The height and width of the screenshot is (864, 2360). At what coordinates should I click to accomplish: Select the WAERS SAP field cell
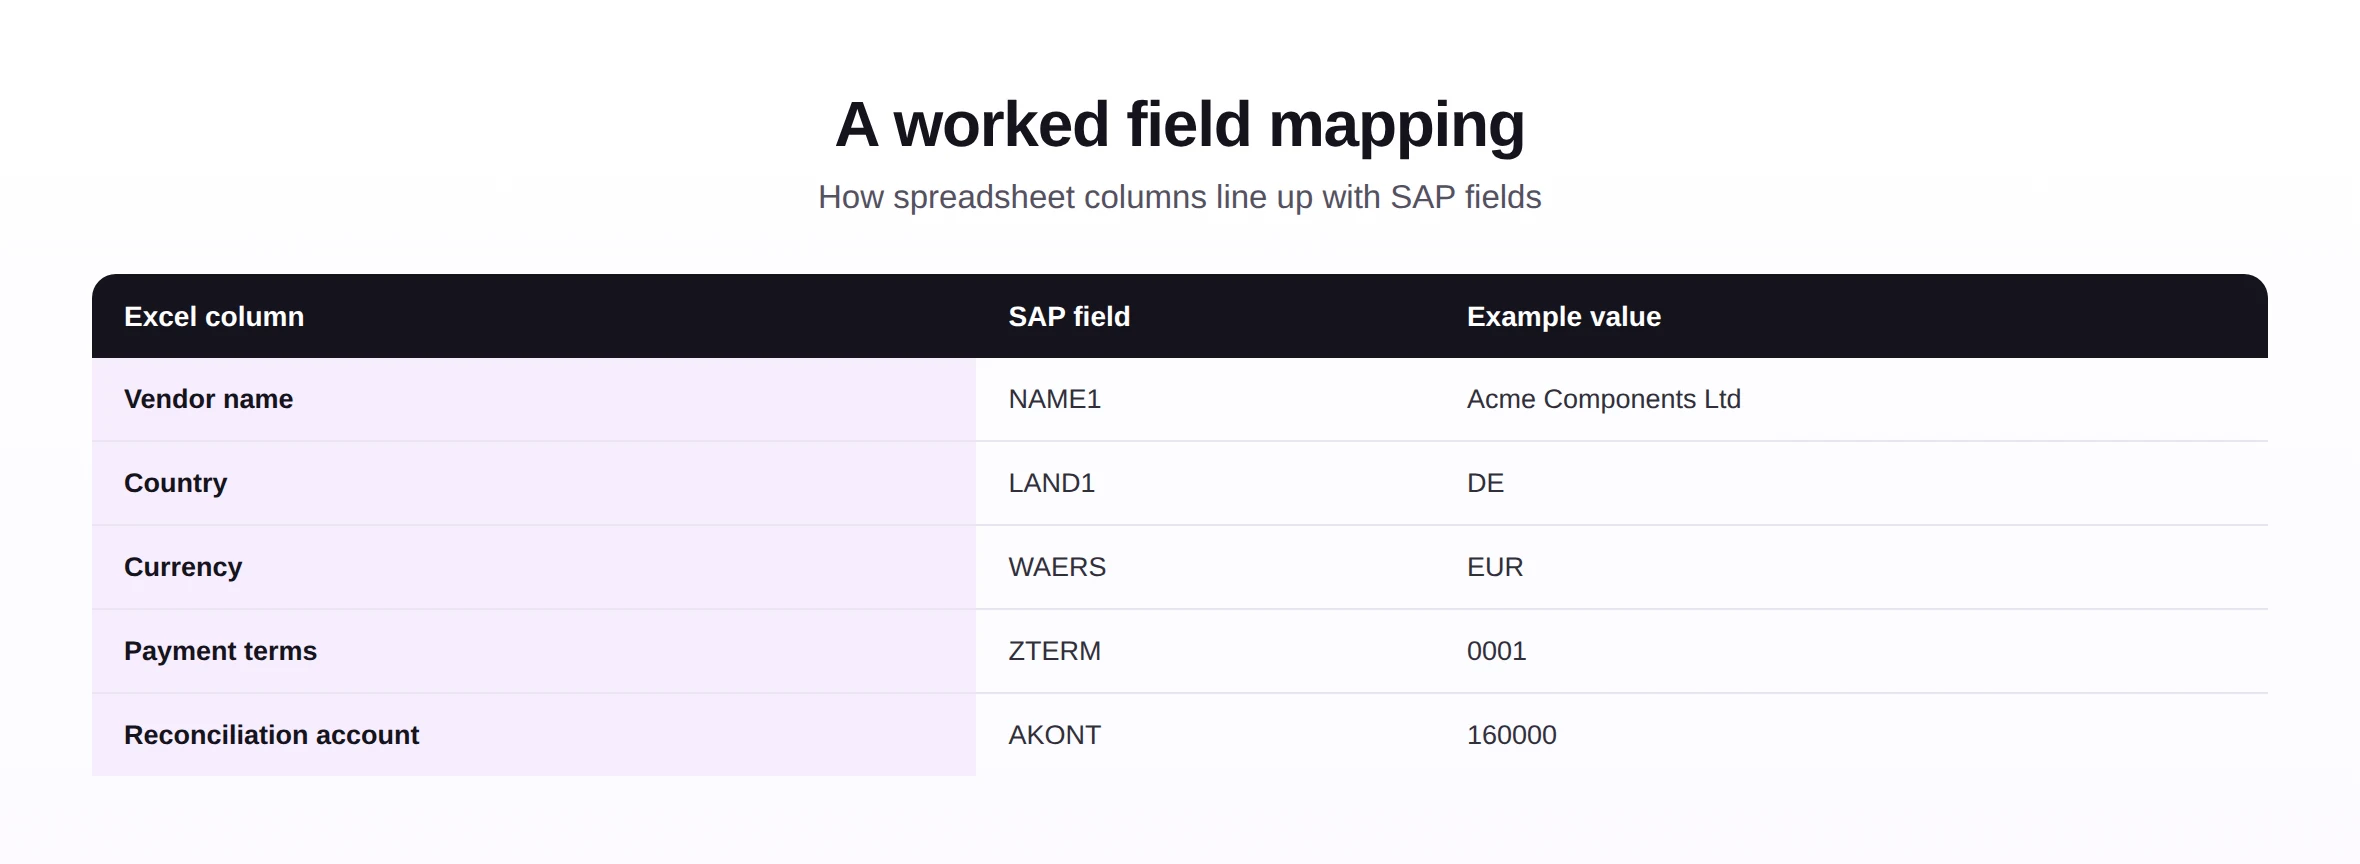pos(1205,567)
